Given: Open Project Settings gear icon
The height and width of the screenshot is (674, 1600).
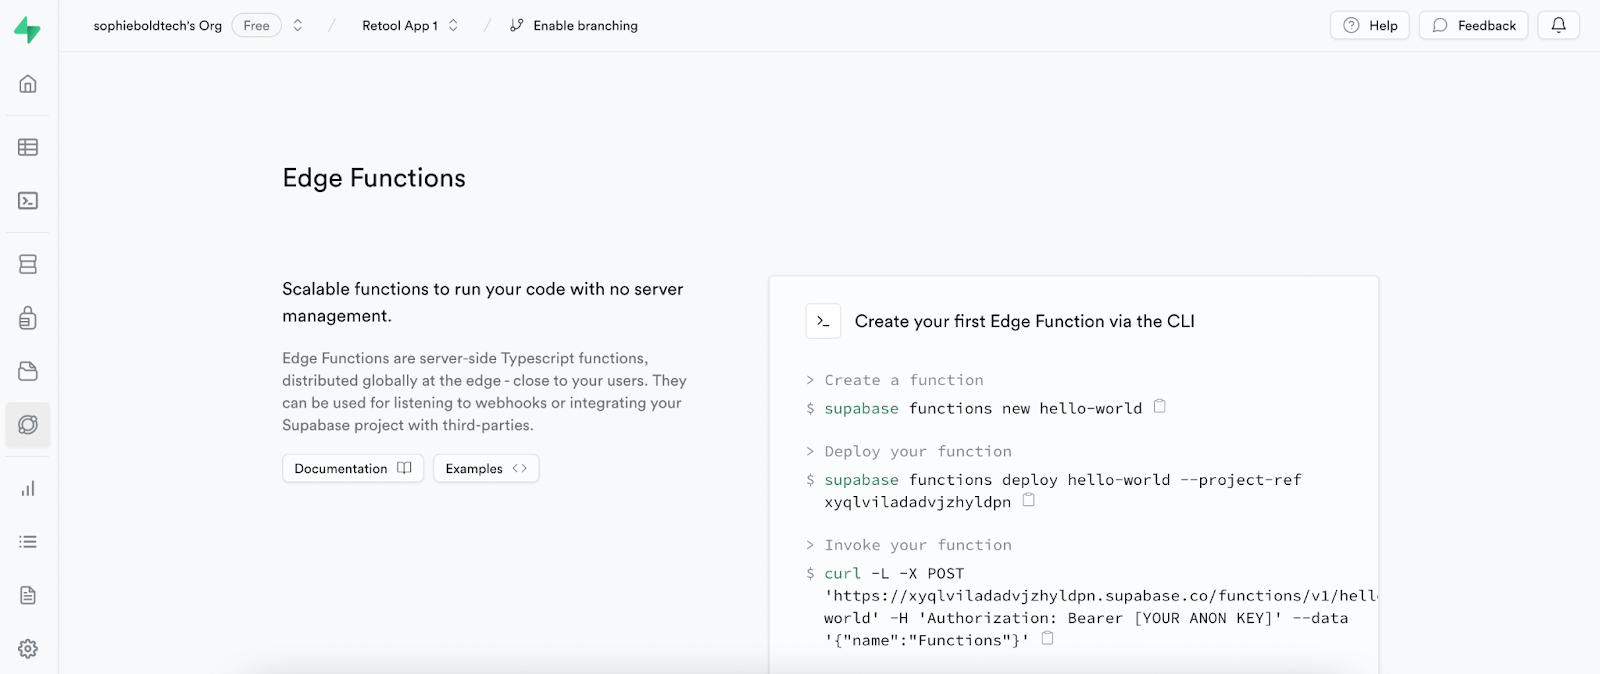Looking at the screenshot, I should 28,649.
